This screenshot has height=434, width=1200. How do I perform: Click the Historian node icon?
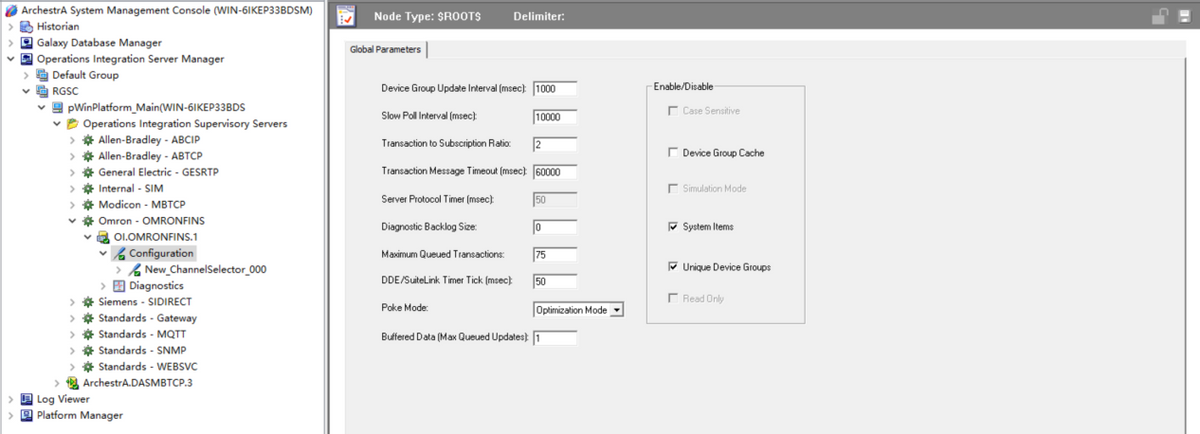coord(27,27)
